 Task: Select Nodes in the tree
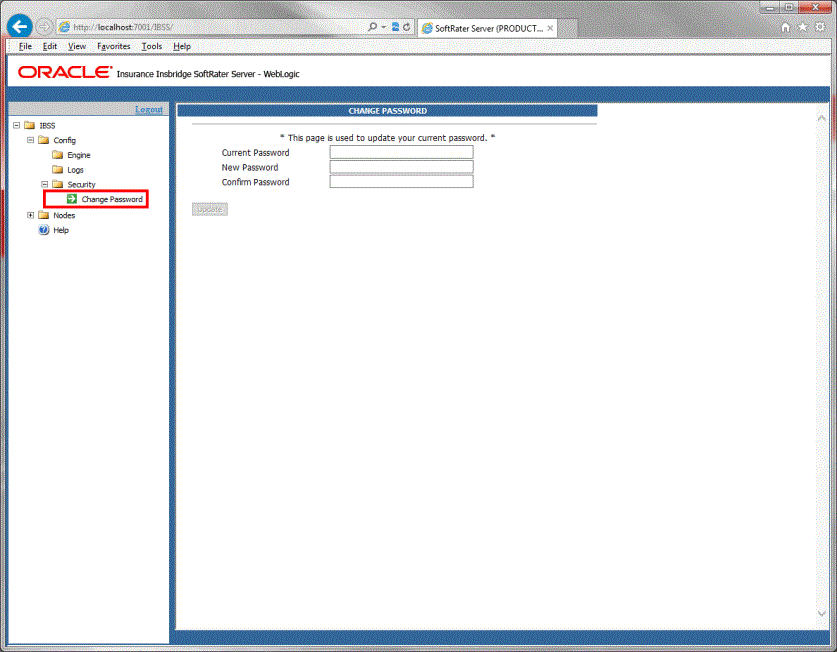64,215
